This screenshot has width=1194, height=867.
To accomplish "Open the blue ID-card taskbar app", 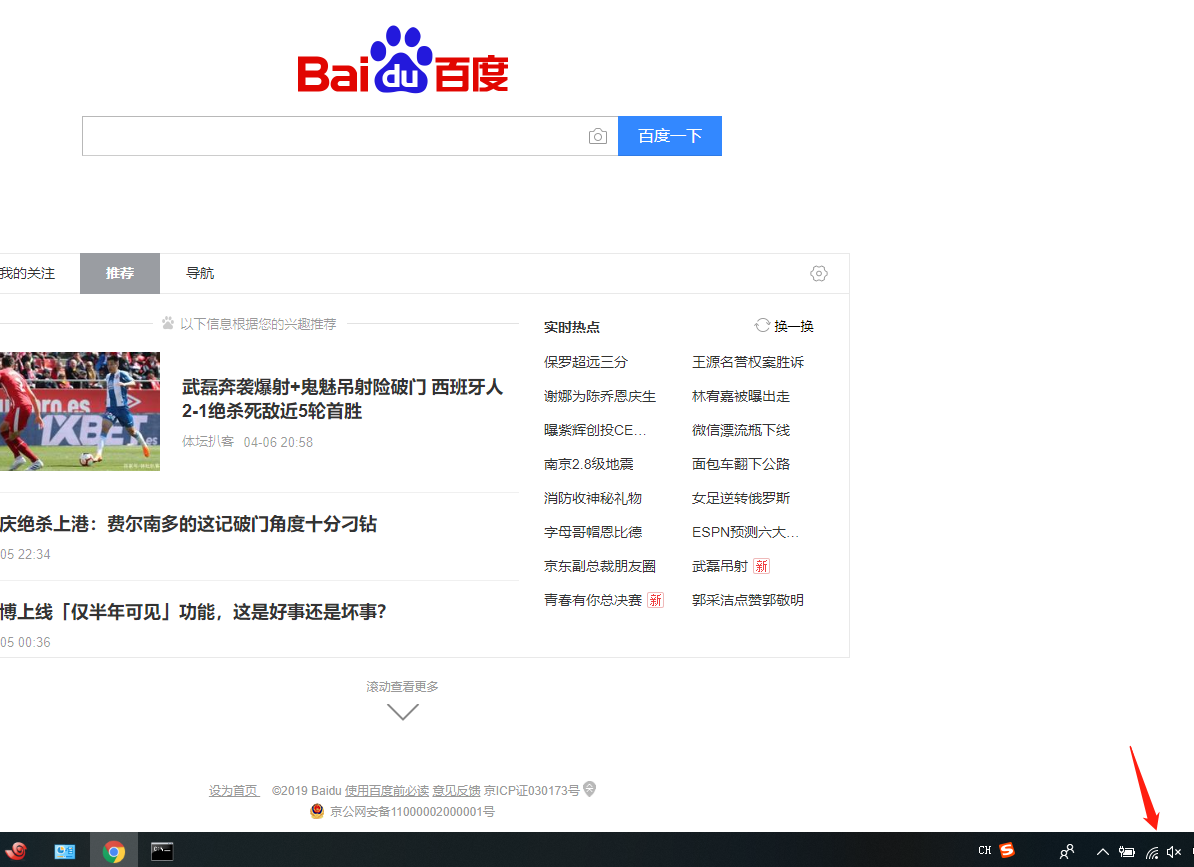I will point(65,851).
